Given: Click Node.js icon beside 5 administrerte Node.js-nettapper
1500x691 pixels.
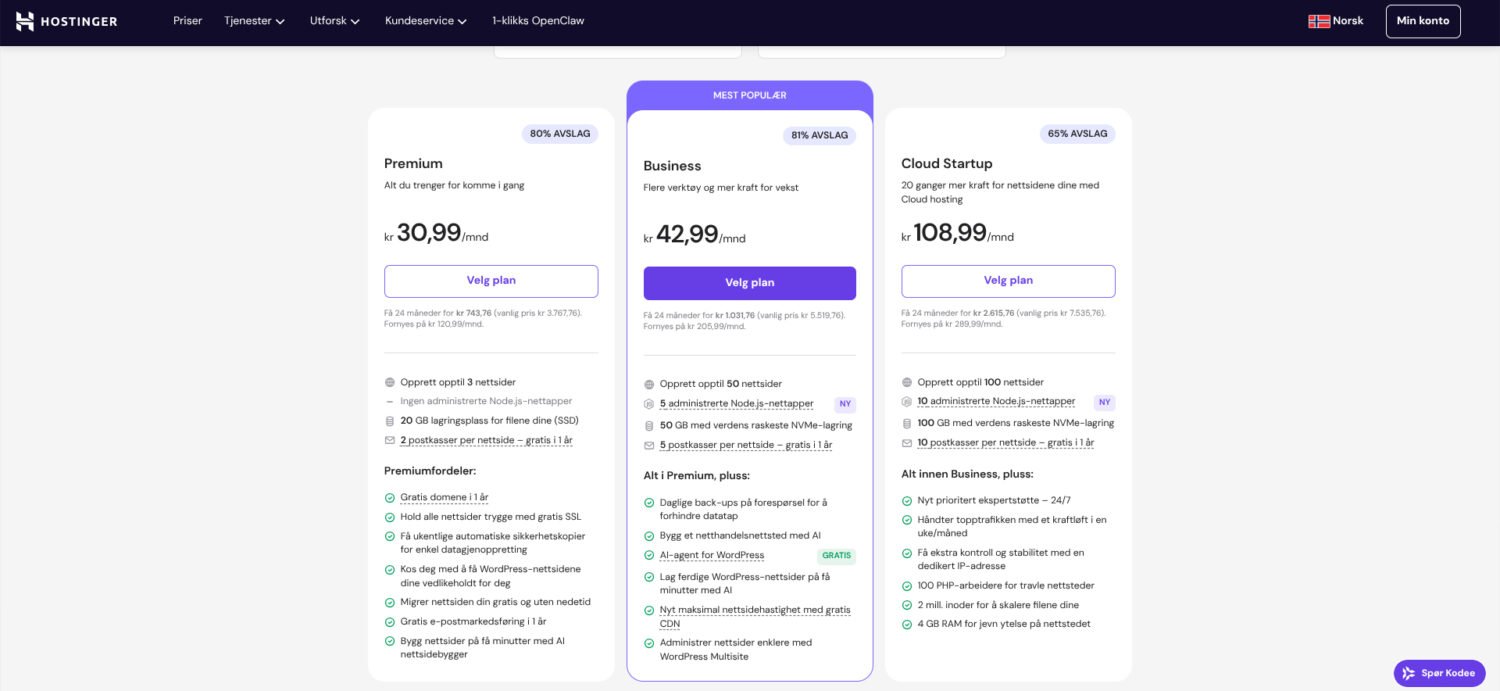Looking at the screenshot, I should tap(649, 404).
